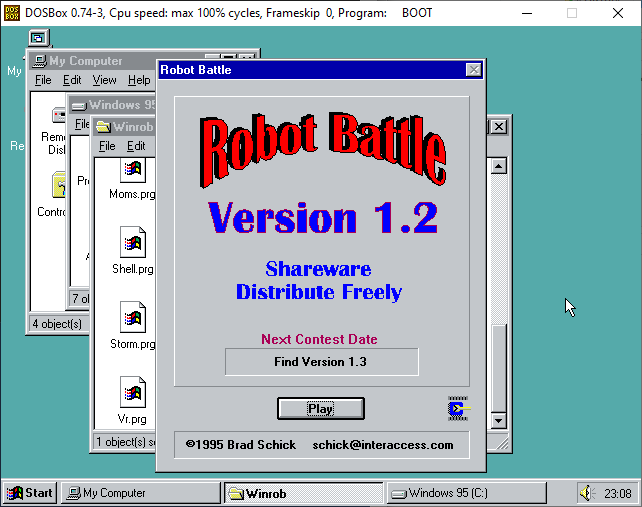The width and height of the screenshot is (642, 507).
Task: Close the Robot Battle splash dialog
Action: [474, 70]
